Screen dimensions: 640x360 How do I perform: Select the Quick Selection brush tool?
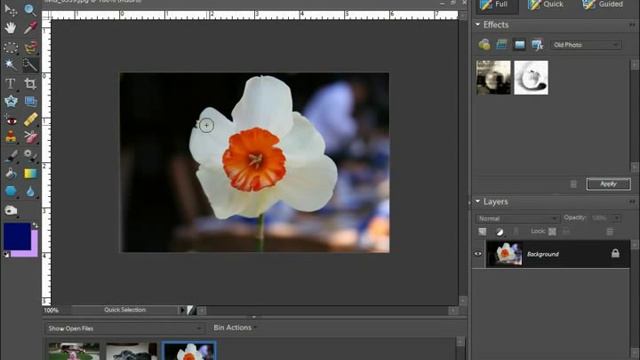click(31, 64)
